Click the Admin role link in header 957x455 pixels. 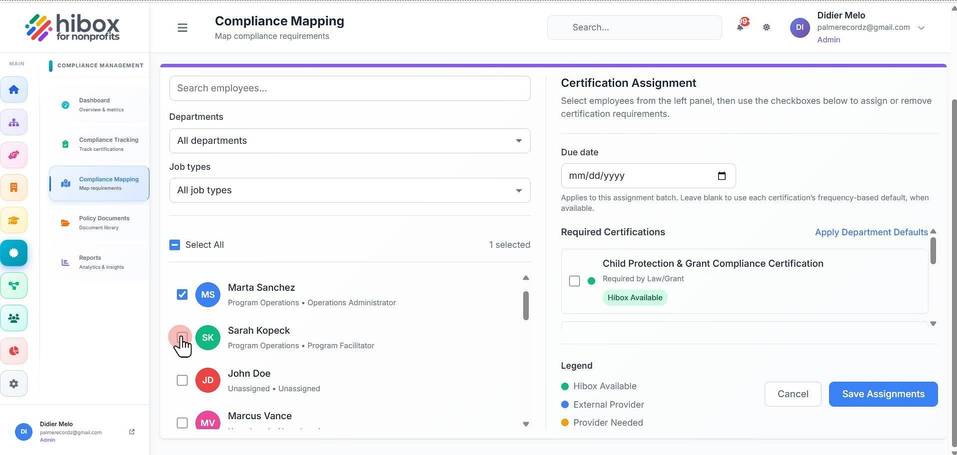point(828,40)
